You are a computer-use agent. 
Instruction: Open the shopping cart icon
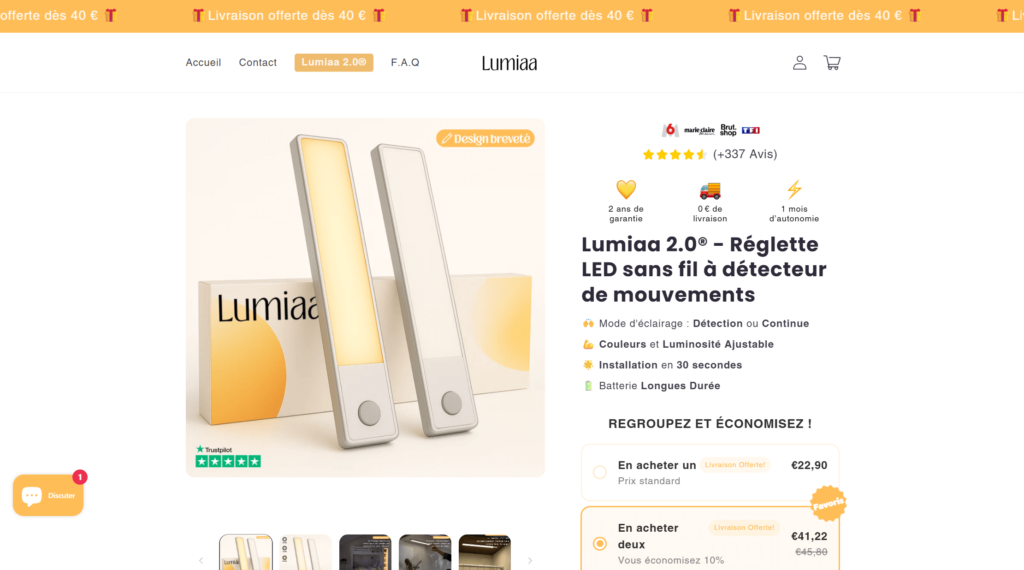(831, 63)
